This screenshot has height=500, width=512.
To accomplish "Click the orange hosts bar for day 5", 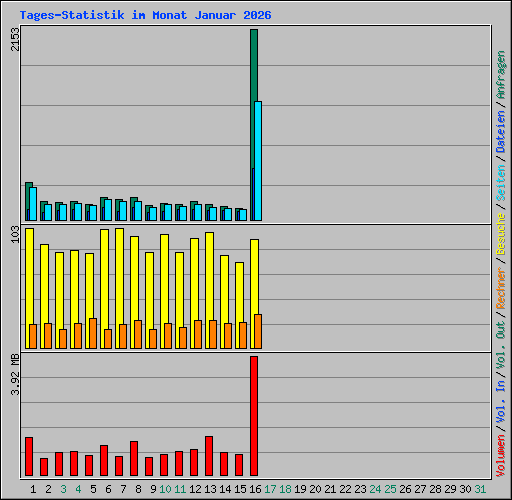I will [93, 333].
